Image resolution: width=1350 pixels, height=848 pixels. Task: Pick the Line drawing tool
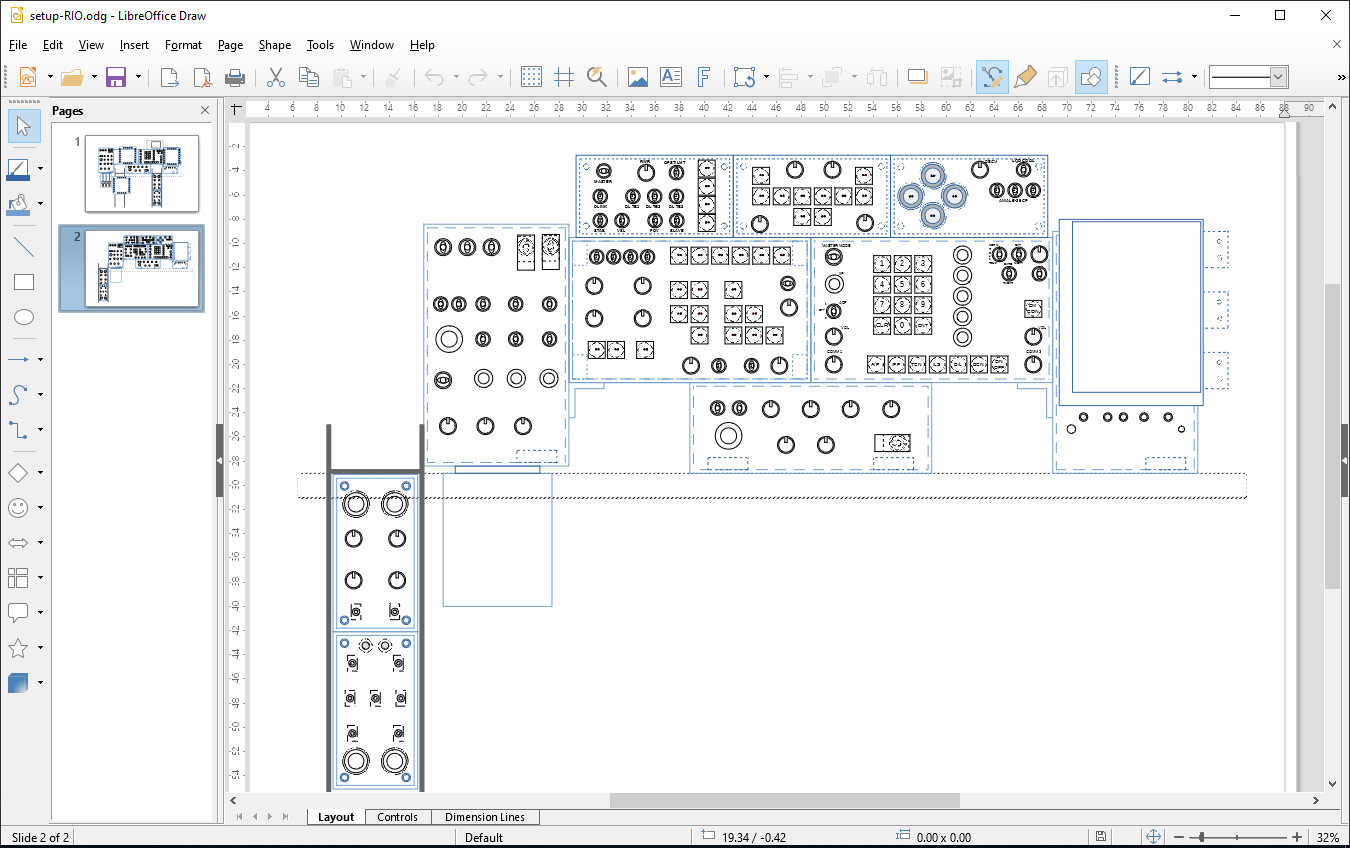point(24,248)
